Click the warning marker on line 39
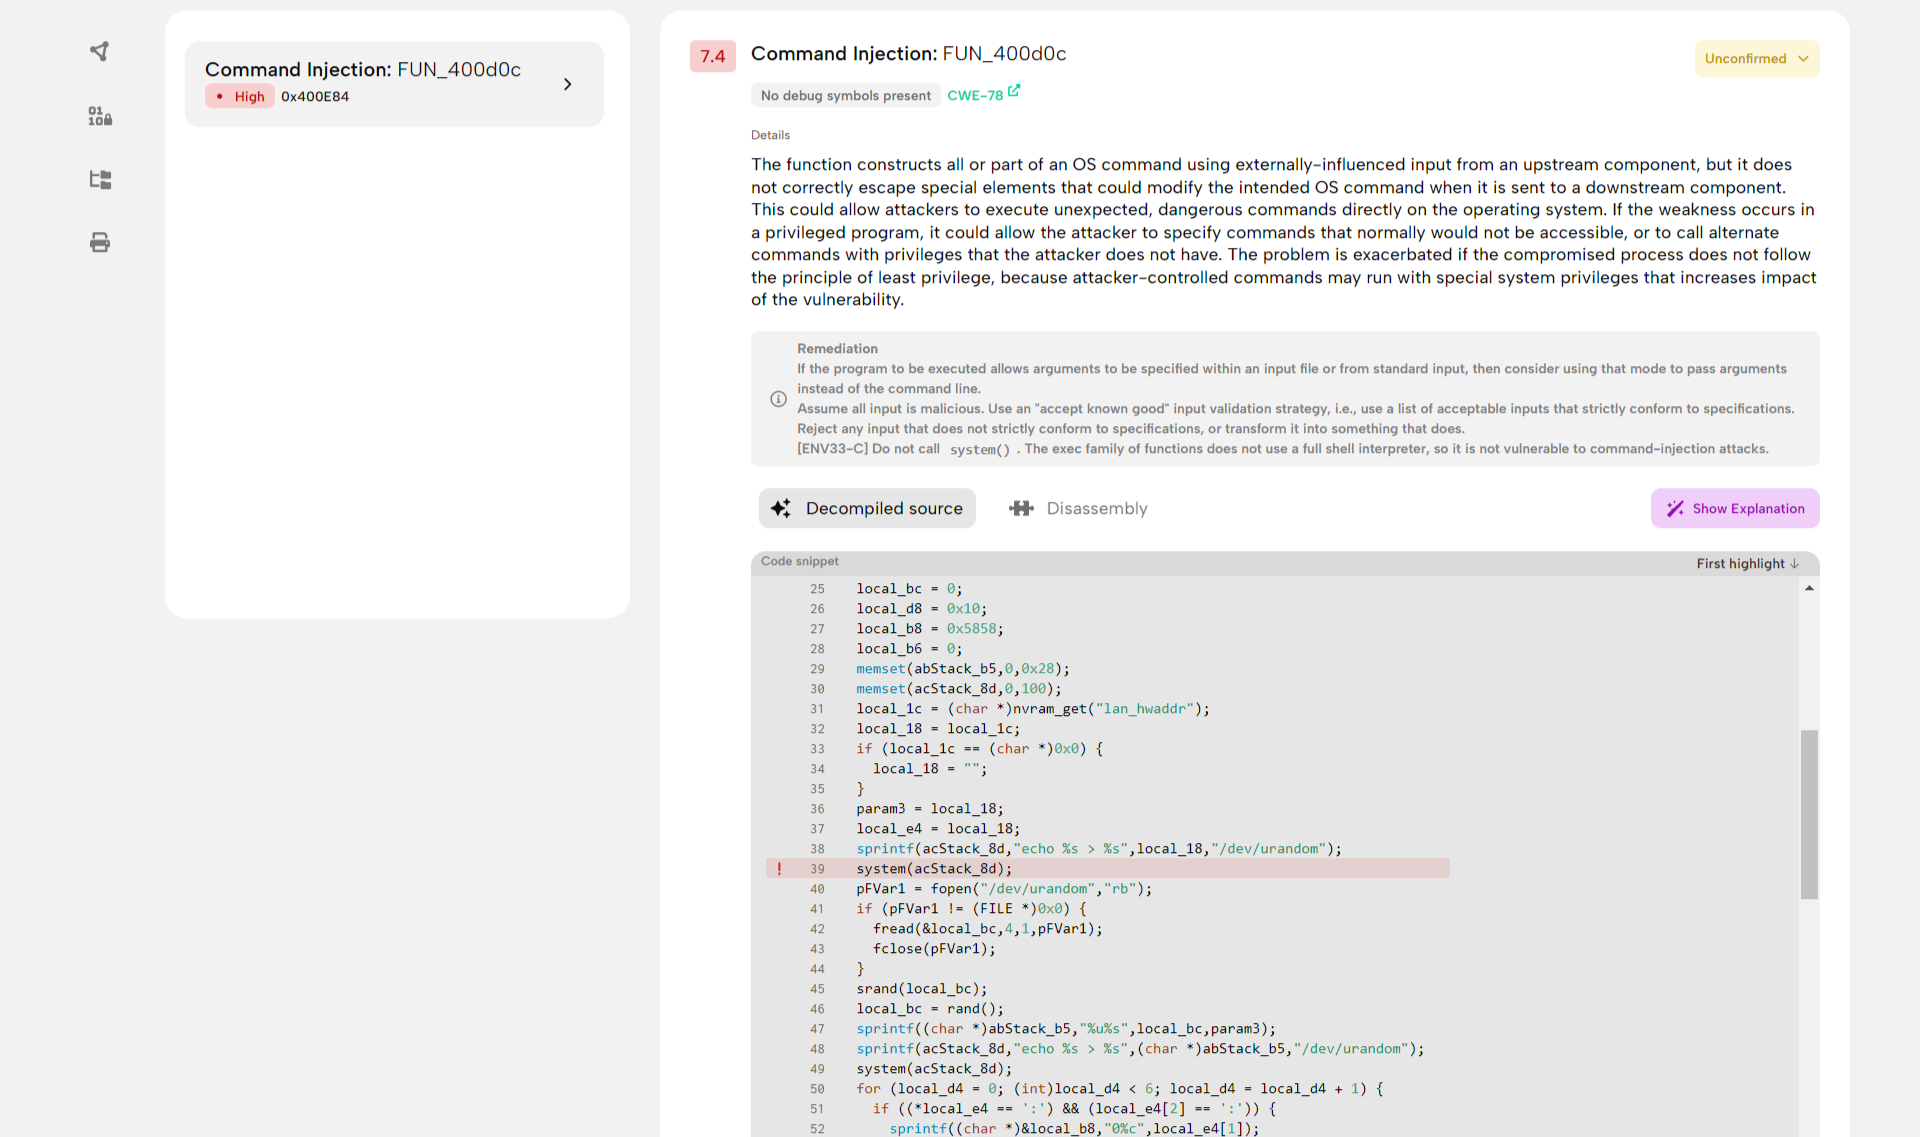1920x1137 pixels. pos(779,868)
